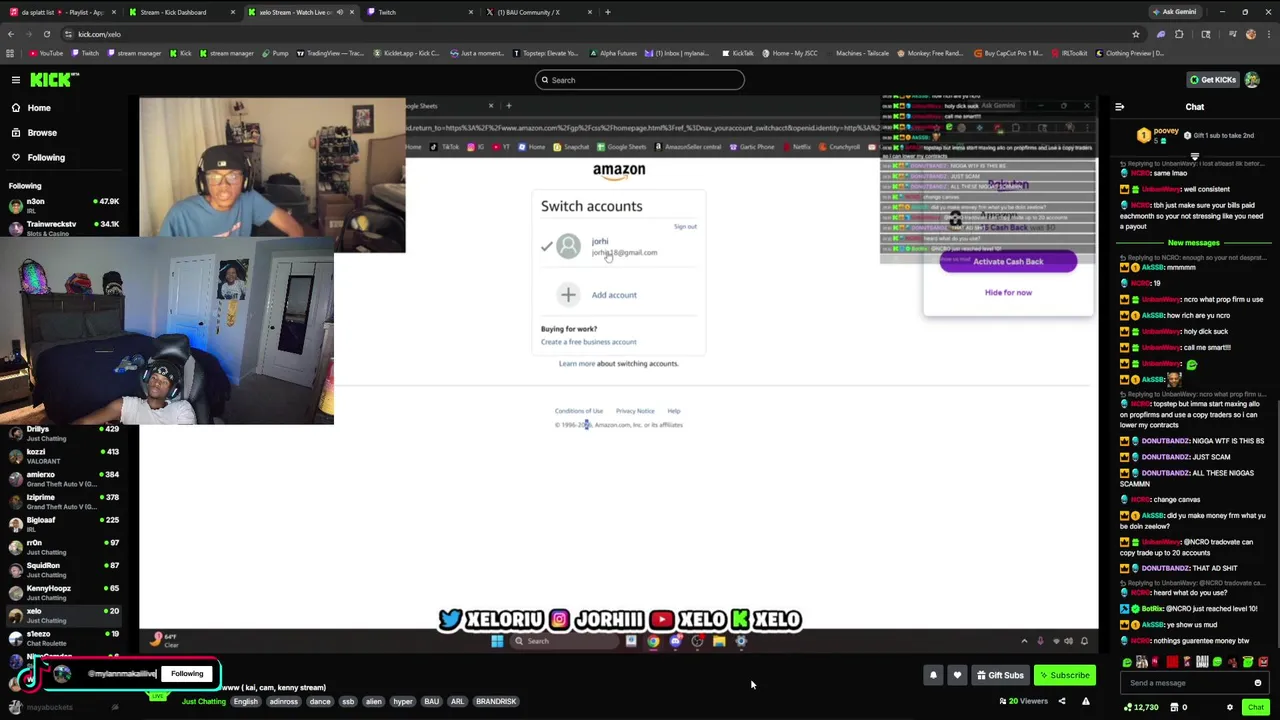Collapse the chat panel with arrow icon
The image size is (1280, 720).
point(1119,107)
